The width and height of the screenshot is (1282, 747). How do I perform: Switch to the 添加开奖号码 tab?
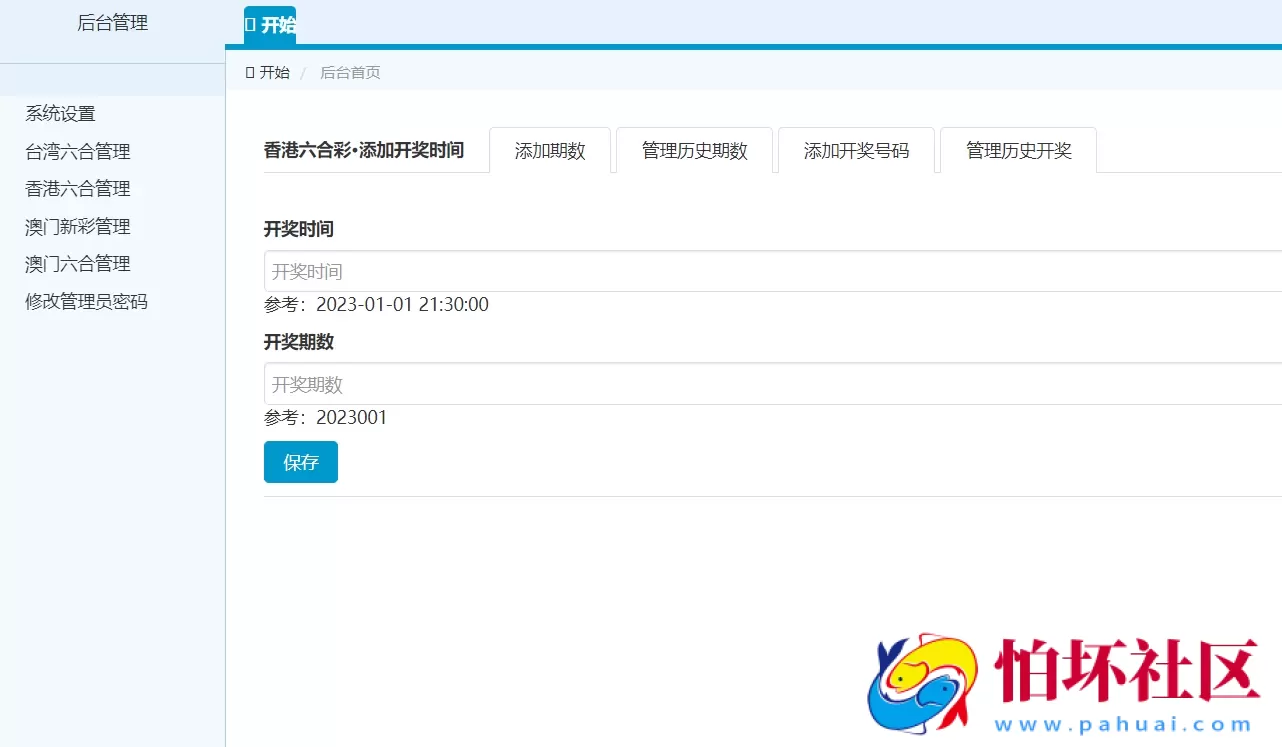[856, 150]
